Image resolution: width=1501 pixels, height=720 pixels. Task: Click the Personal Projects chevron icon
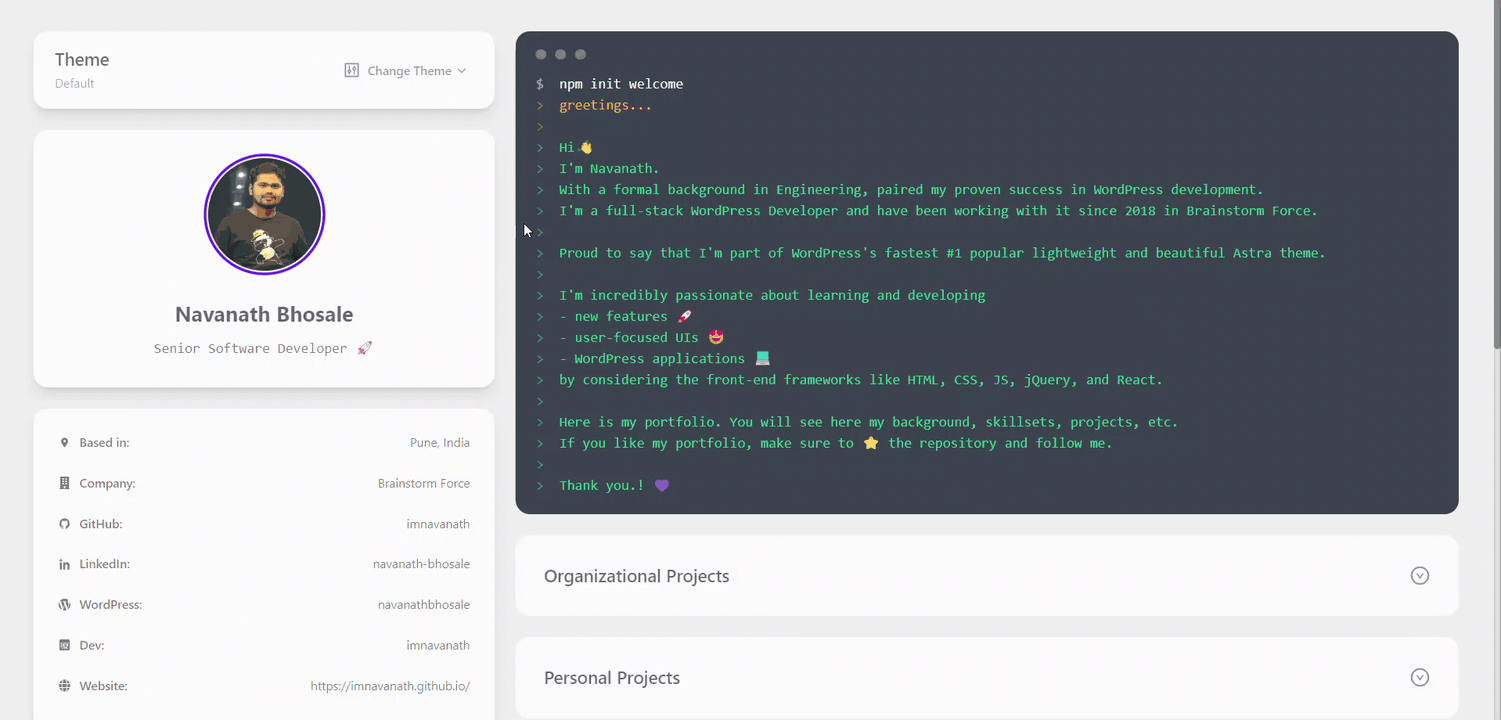1419,678
